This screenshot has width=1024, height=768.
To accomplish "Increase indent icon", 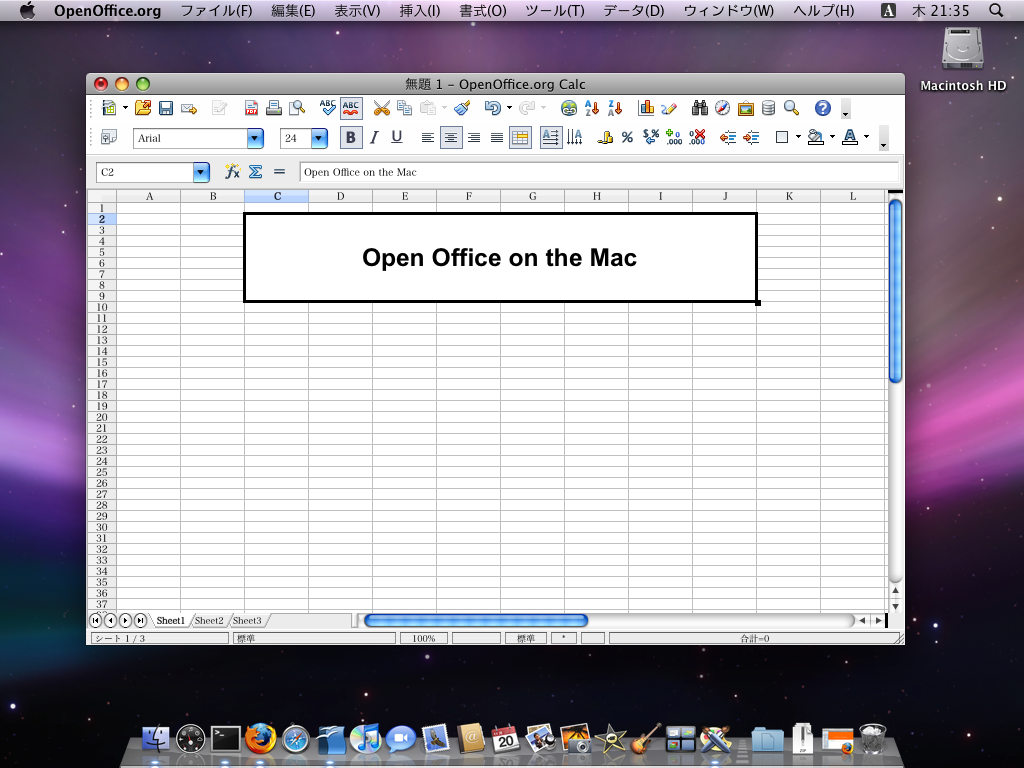I will [751, 137].
